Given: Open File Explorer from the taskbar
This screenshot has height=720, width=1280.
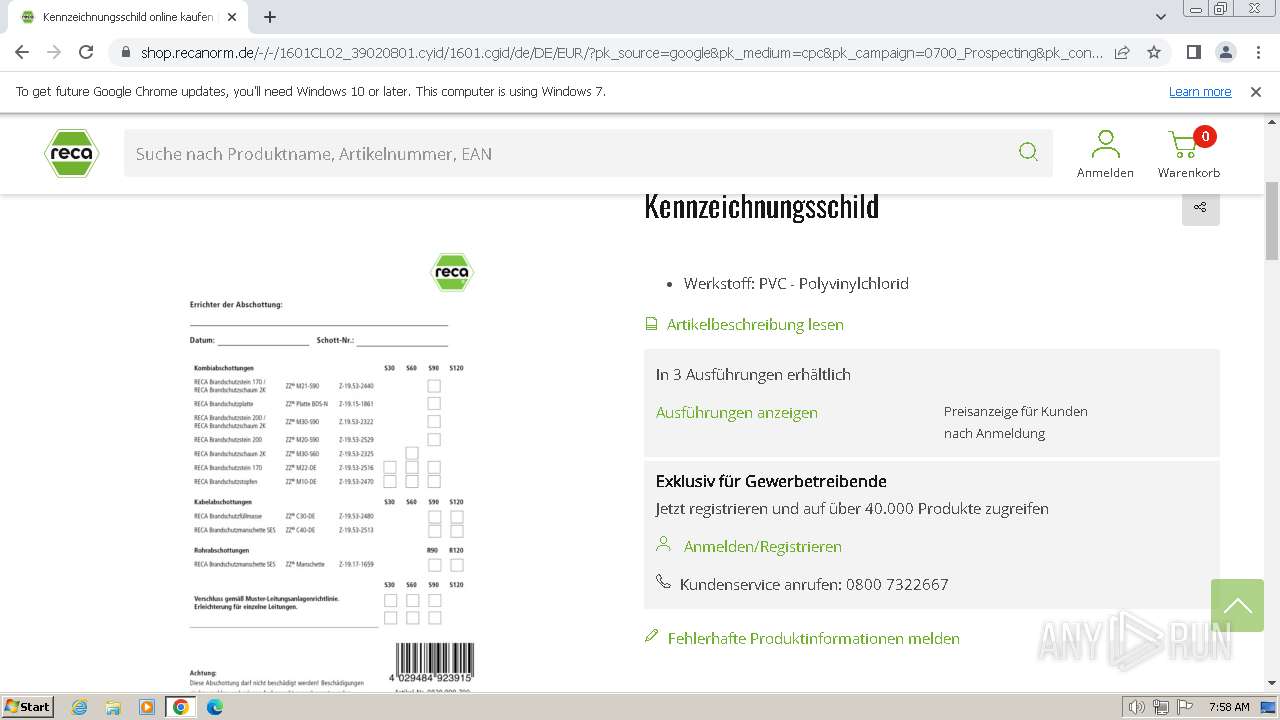Looking at the screenshot, I should point(113,707).
